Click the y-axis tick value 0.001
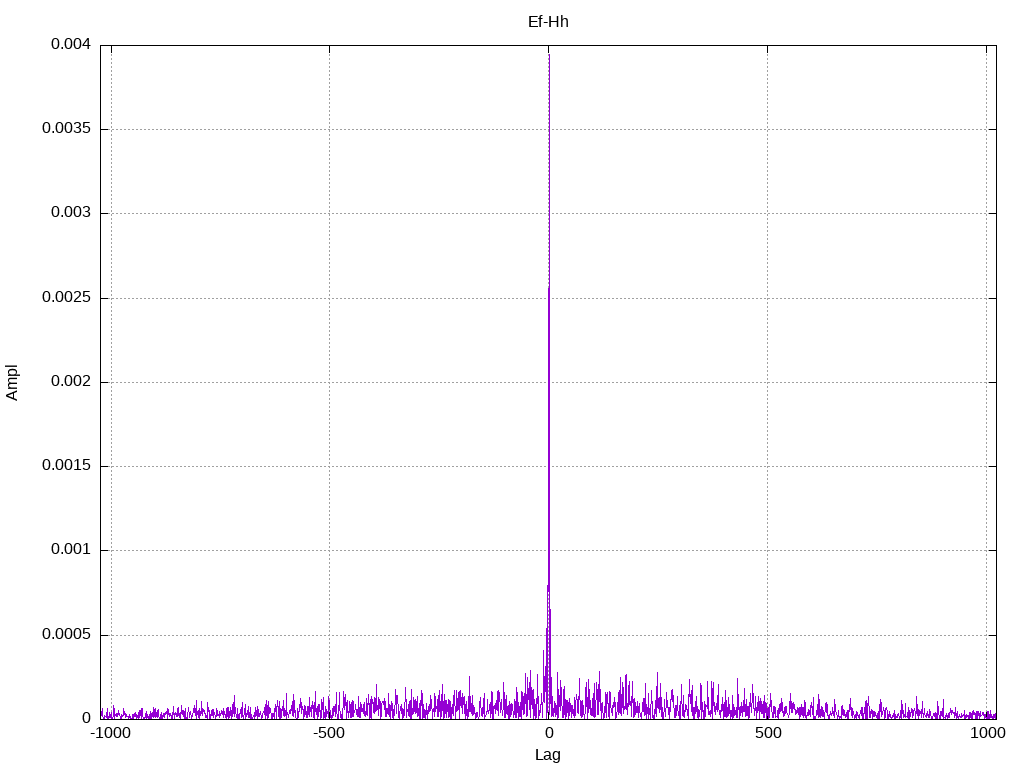Viewport: 1024px width, 768px height. tap(71, 549)
